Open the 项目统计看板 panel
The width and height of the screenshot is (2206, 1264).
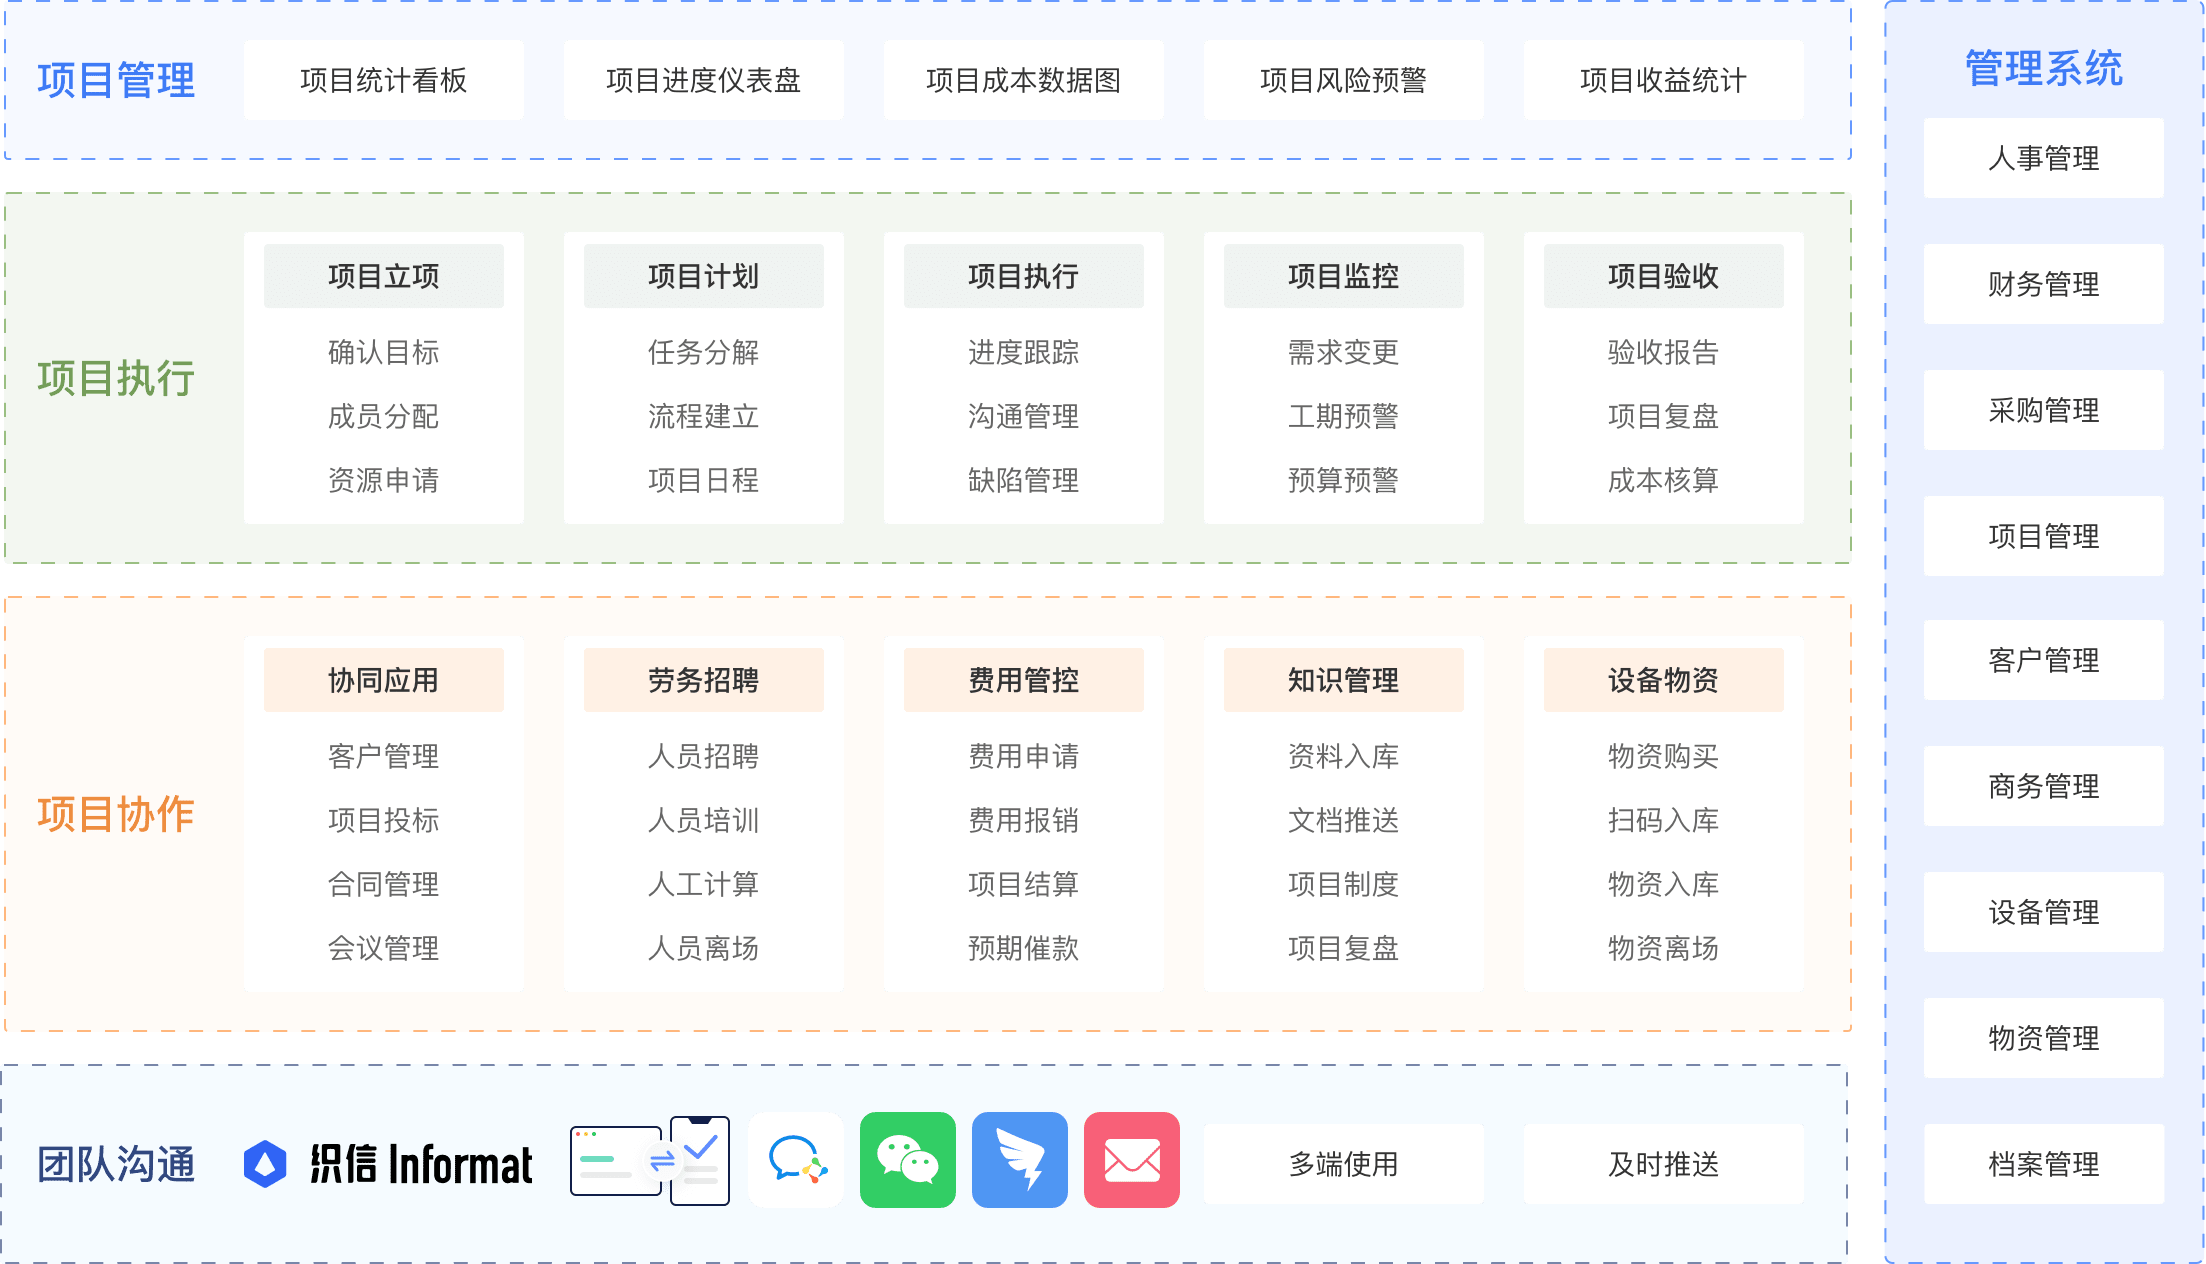(383, 79)
